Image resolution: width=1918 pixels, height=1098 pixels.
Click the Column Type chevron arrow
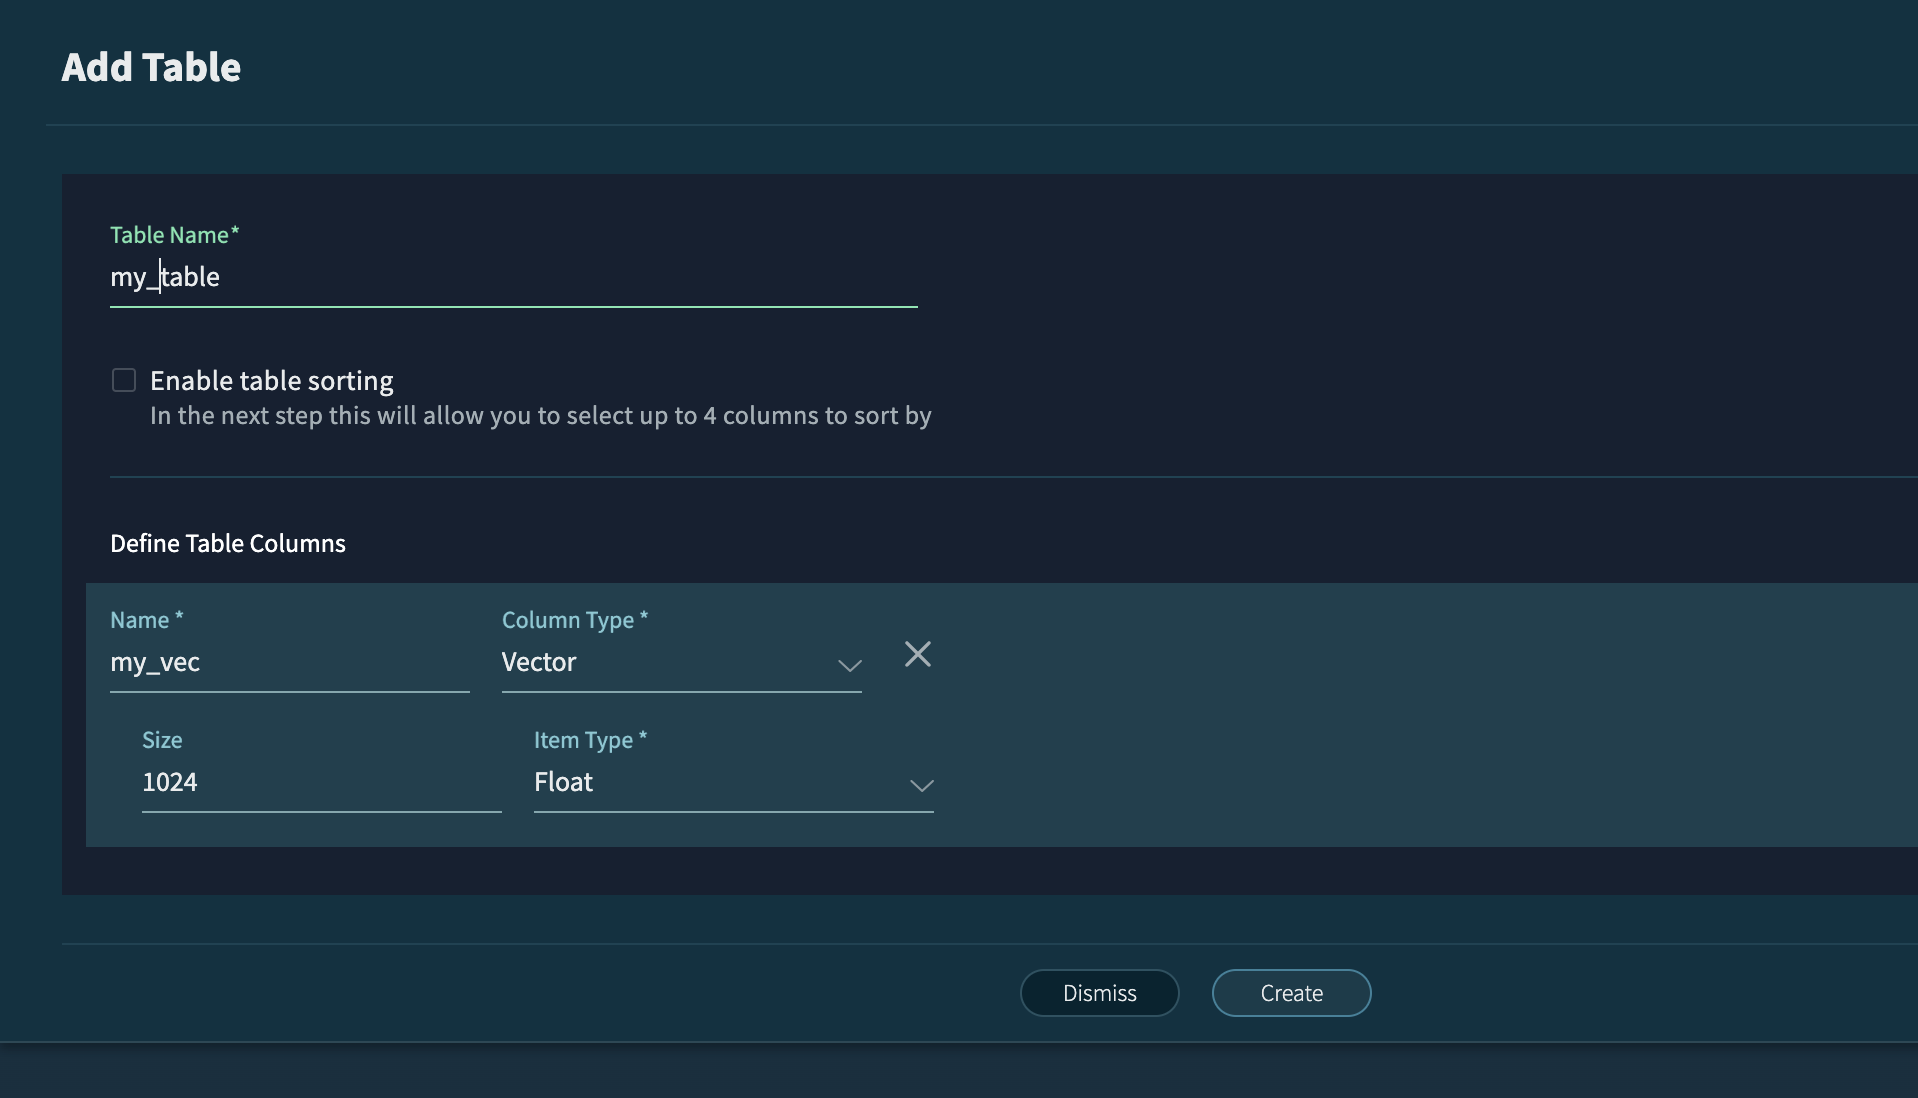pos(849,665)
